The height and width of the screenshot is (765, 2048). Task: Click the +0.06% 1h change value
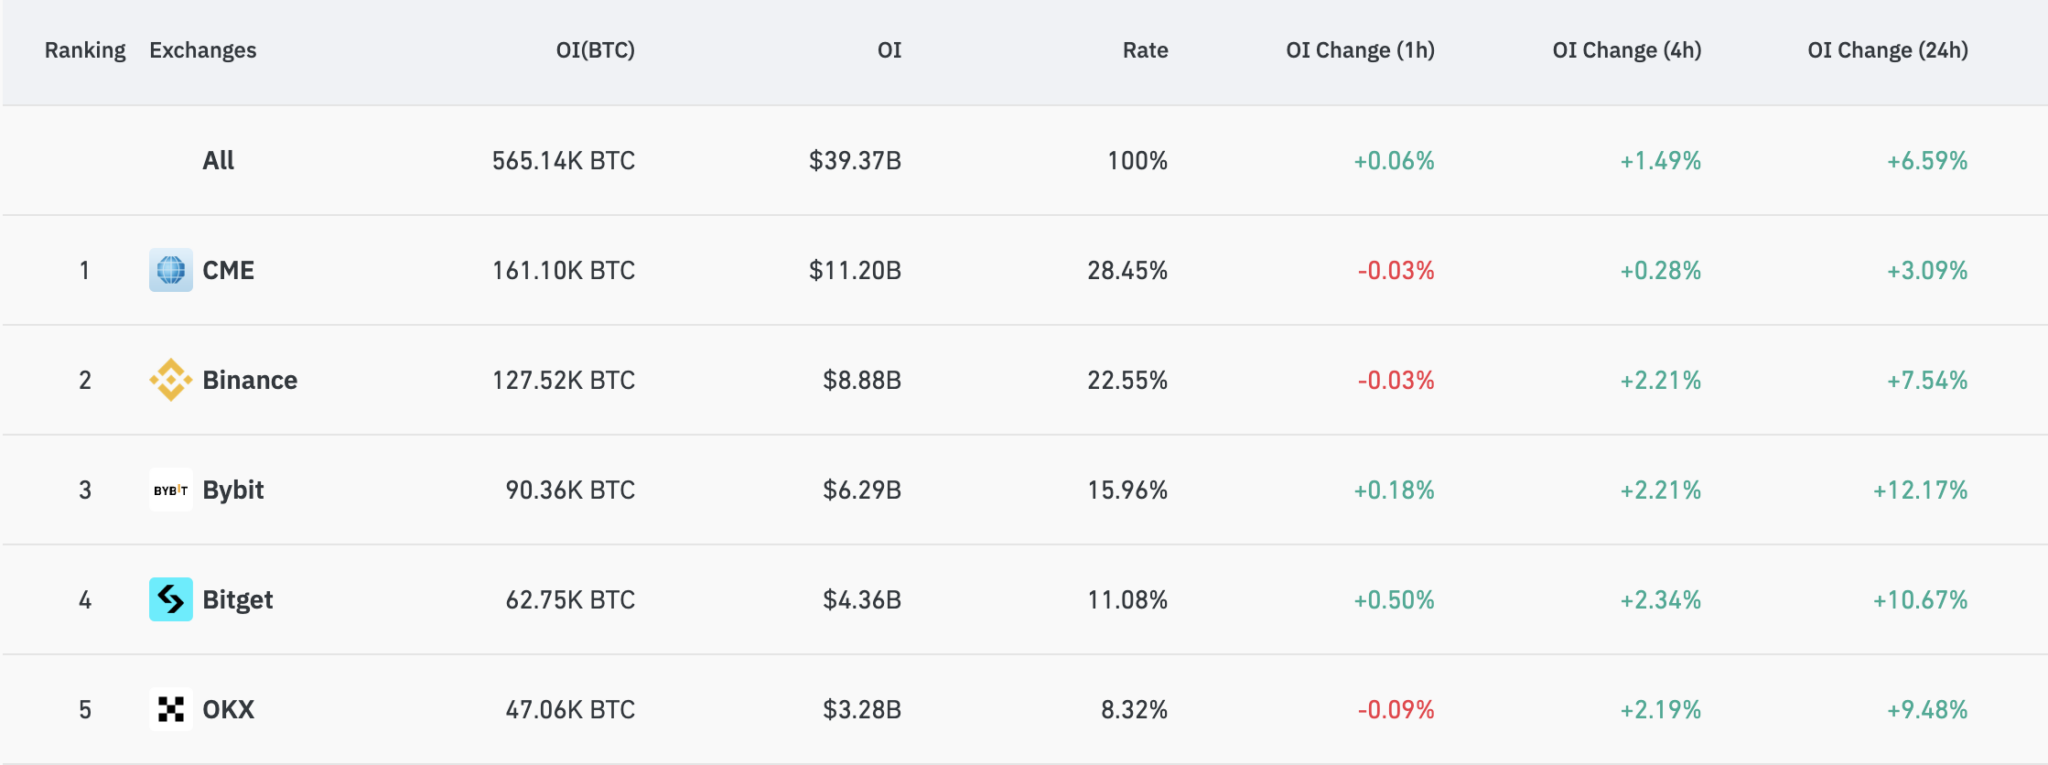click(x=1394, y=160)
